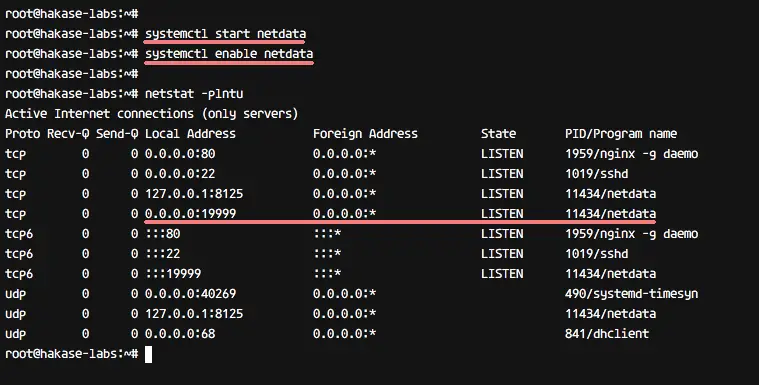Click the 'Active Internet connections' line

click(x=152, y=114)
